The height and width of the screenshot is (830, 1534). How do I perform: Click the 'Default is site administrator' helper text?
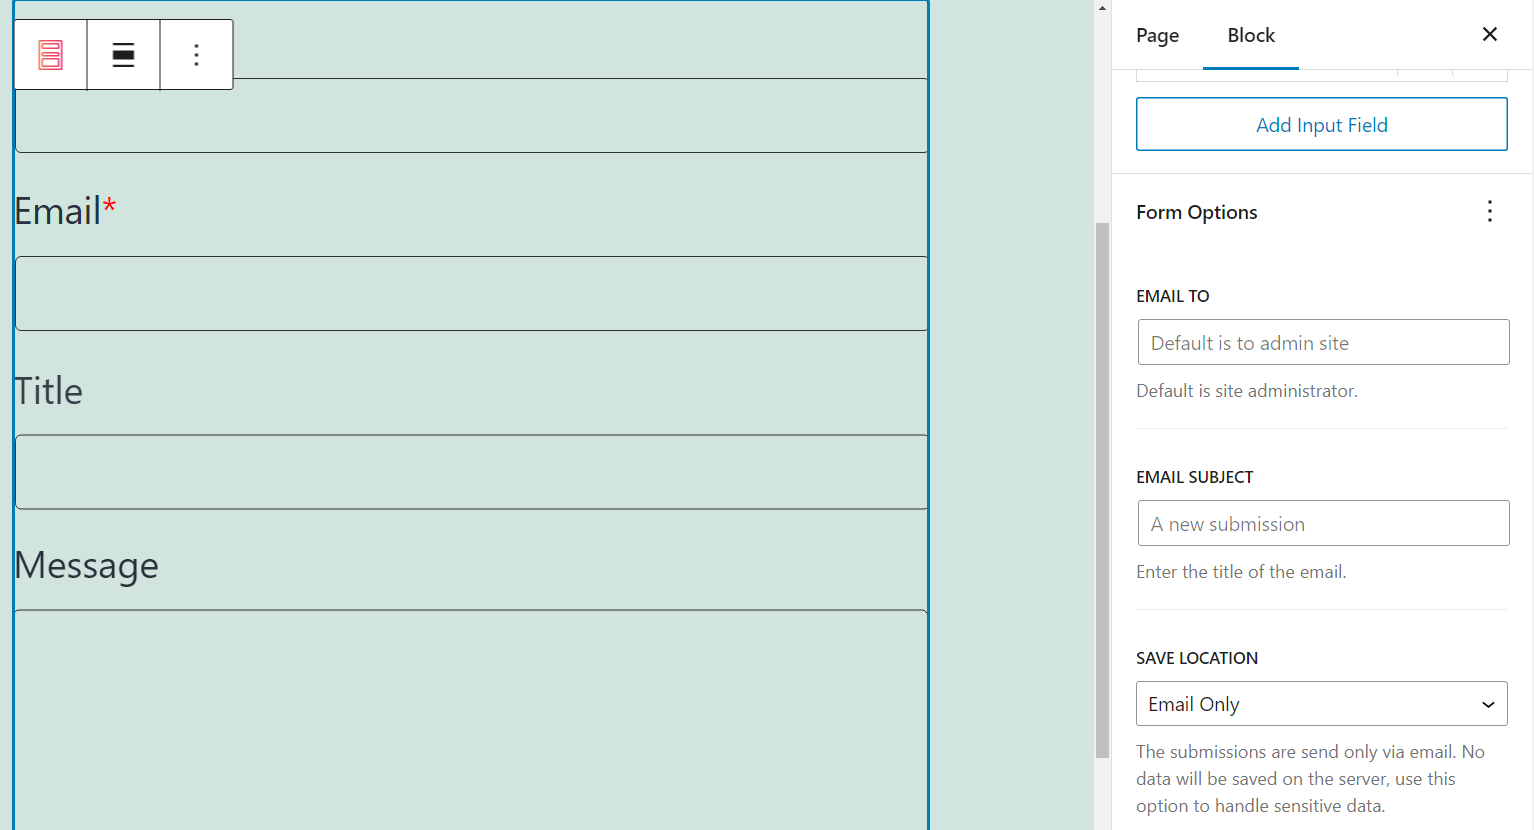click(x=1246, y=390)
